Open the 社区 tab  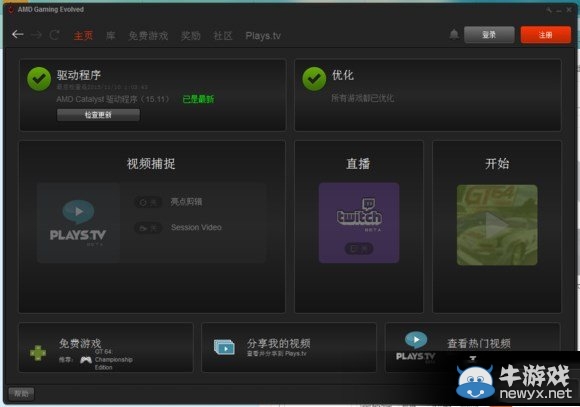[223, 36]
